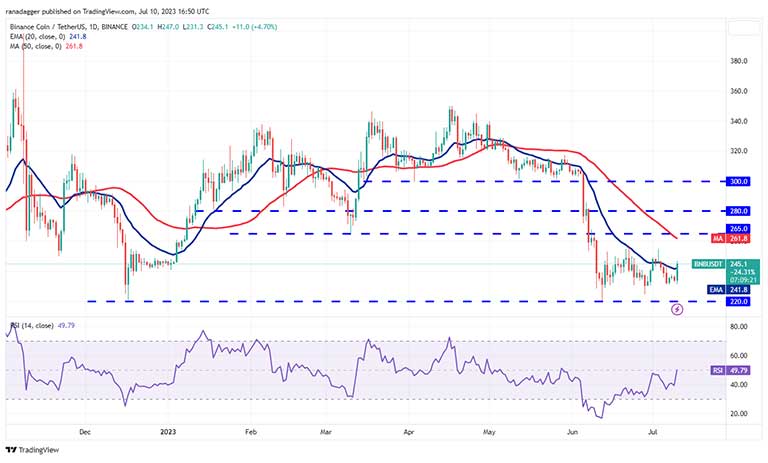This screenshot has height=463, width=768.
Task: Click the 320.0 price axis value
Action: tap(739, 151)
